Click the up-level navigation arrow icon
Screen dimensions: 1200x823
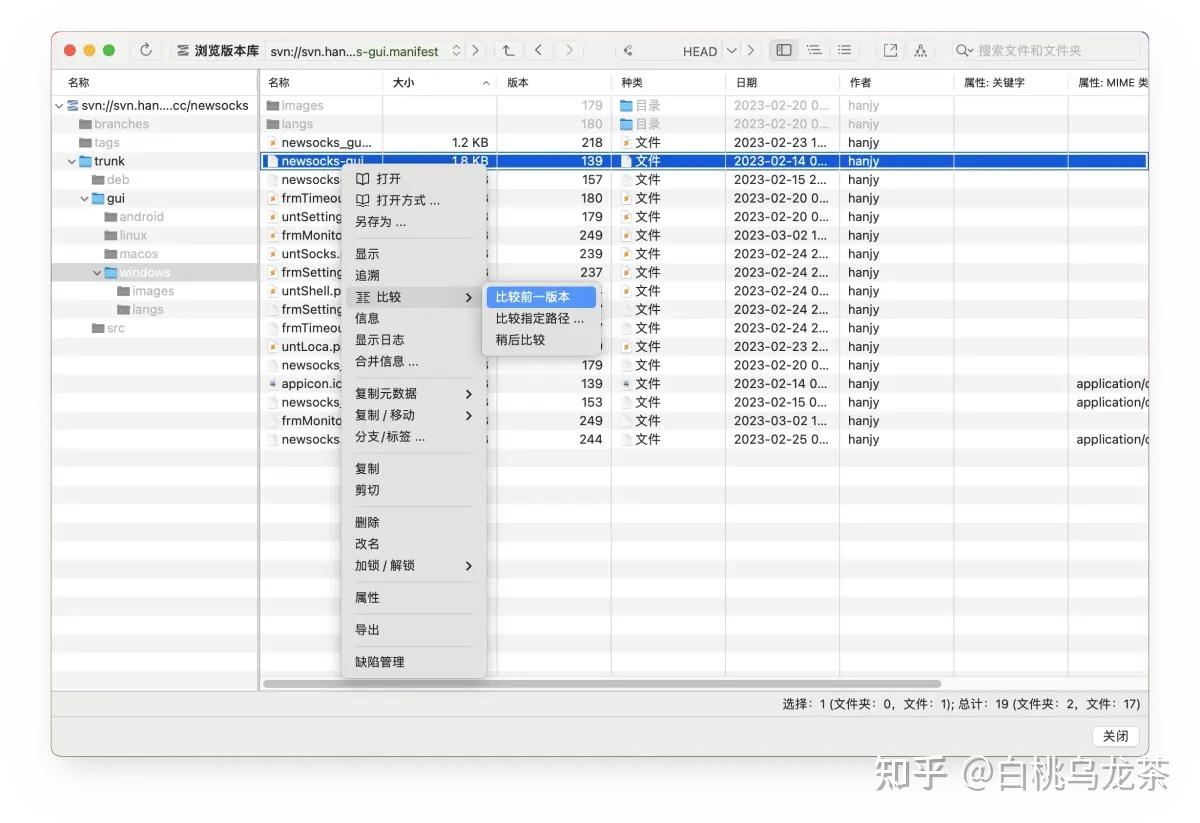coord(508,49)
